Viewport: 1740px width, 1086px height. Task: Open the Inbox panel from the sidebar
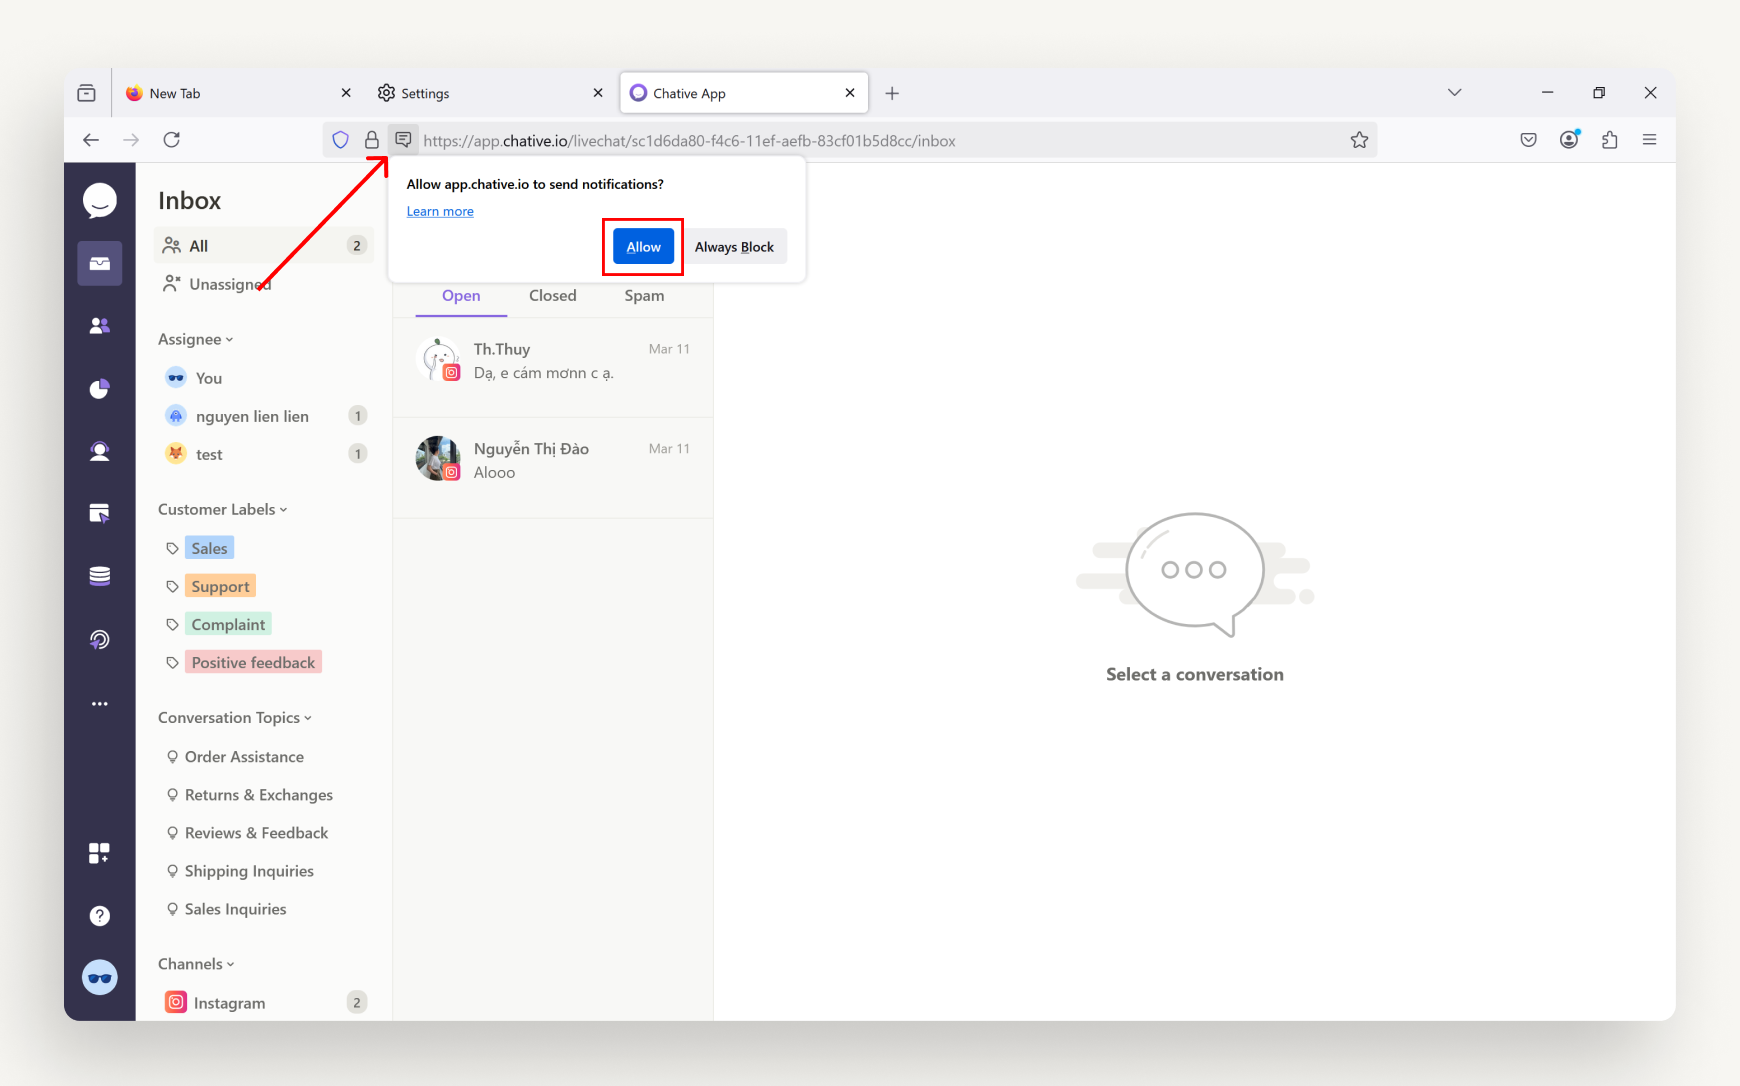[100, 263]
